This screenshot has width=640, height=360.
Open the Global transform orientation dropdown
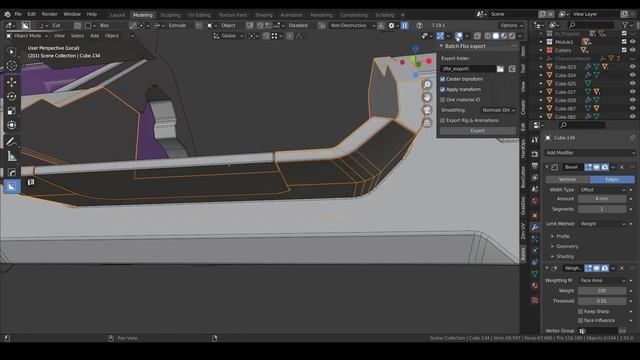(x=228, y=36)
